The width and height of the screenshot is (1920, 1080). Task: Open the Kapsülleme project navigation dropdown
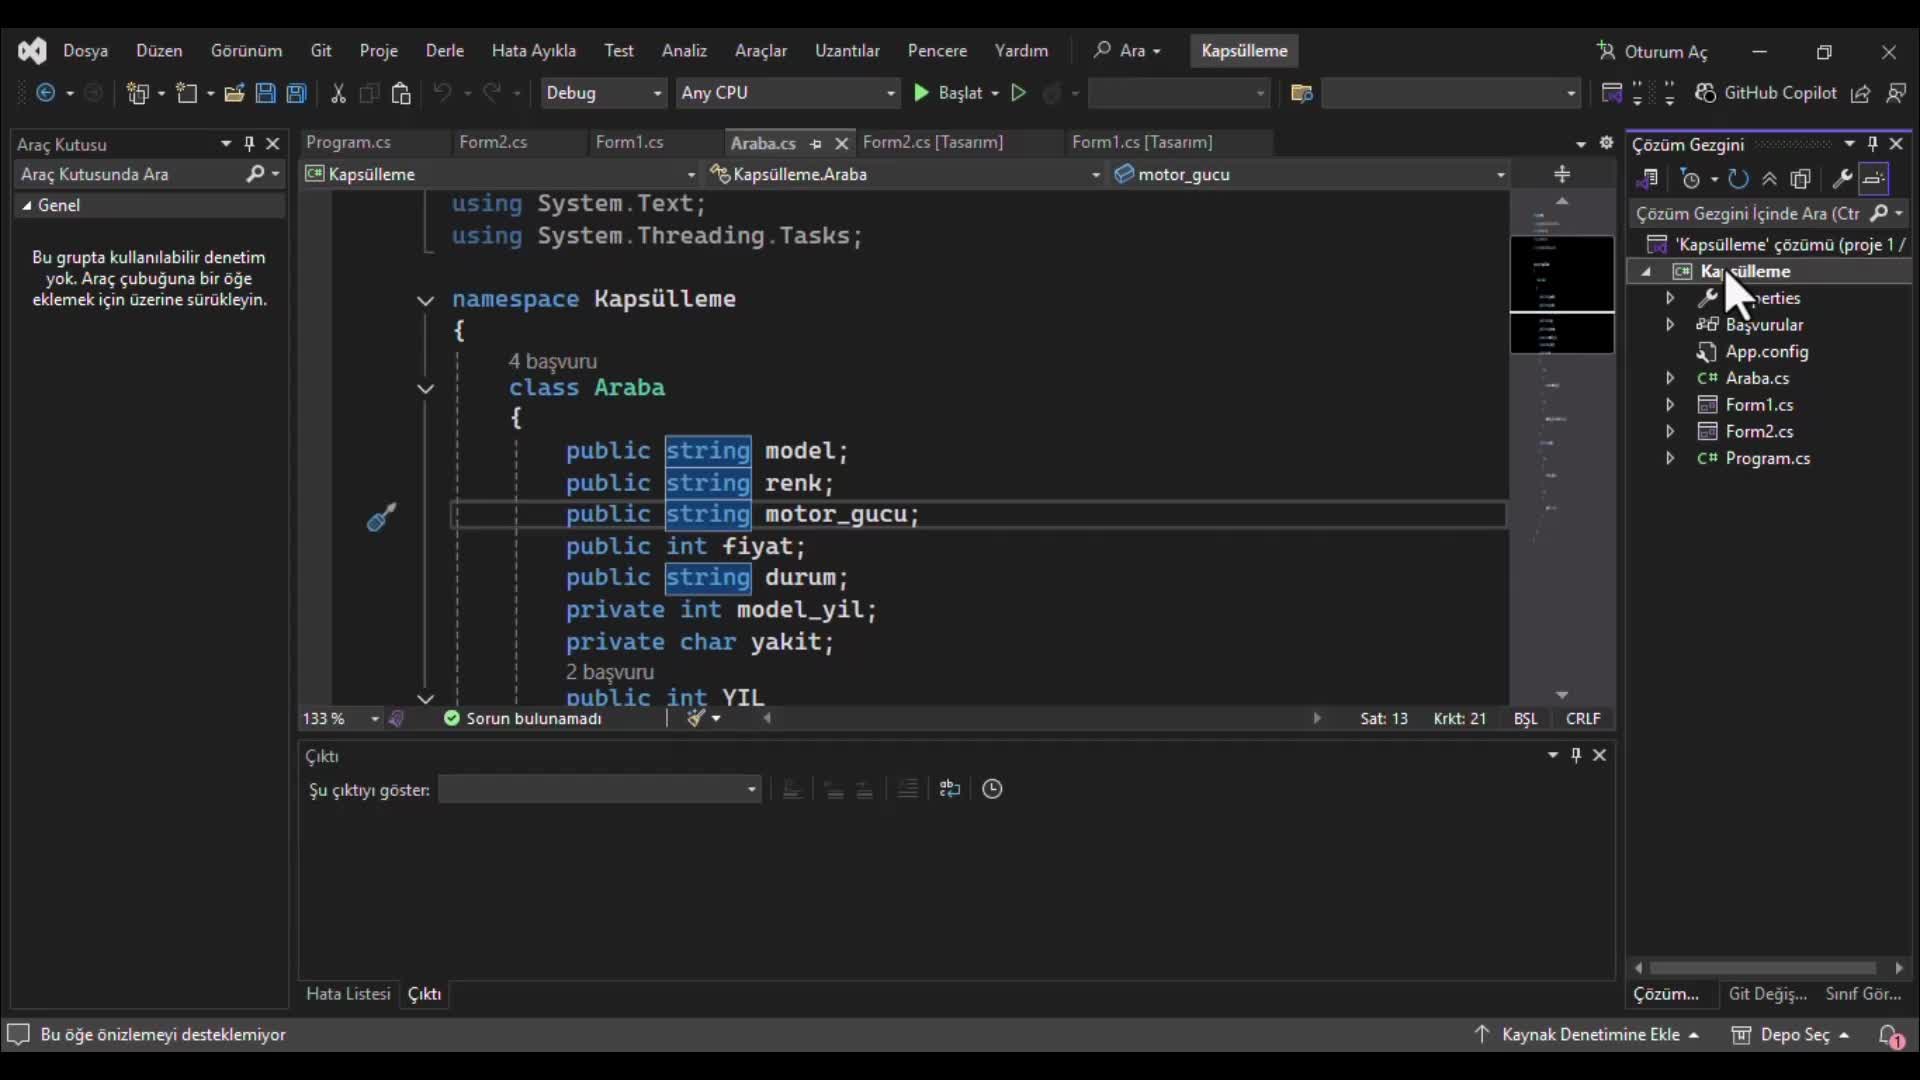501,174
